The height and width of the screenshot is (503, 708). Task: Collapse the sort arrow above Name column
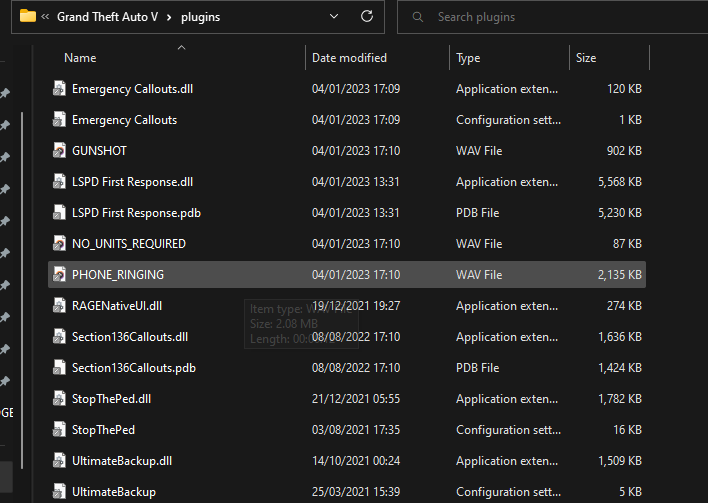[181, 46]
